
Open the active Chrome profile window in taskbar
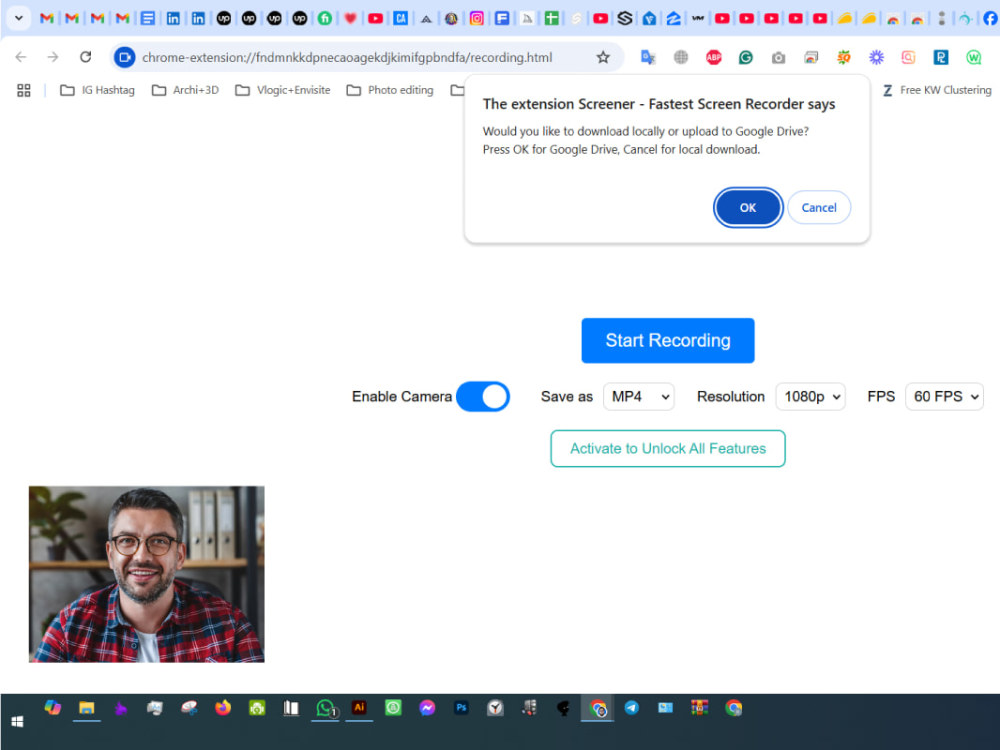tap(598, 708)
